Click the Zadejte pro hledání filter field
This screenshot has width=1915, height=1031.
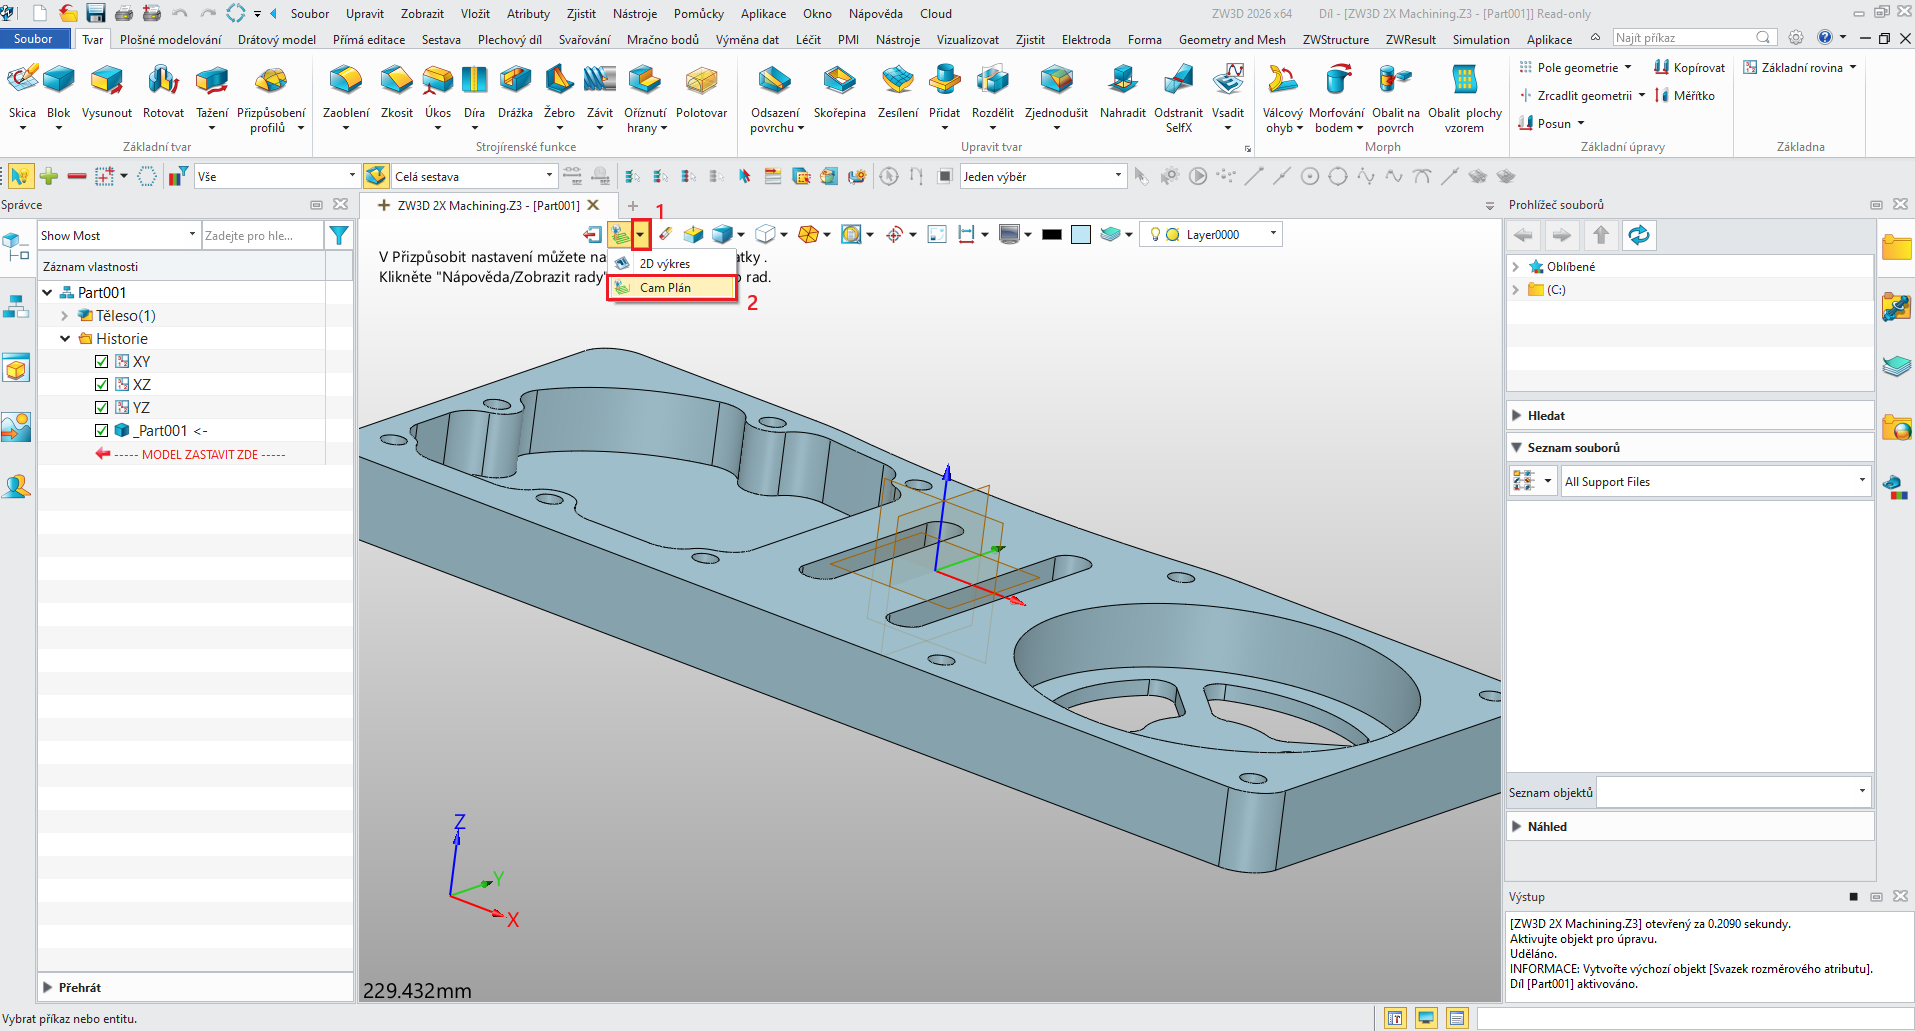(262, 235)
